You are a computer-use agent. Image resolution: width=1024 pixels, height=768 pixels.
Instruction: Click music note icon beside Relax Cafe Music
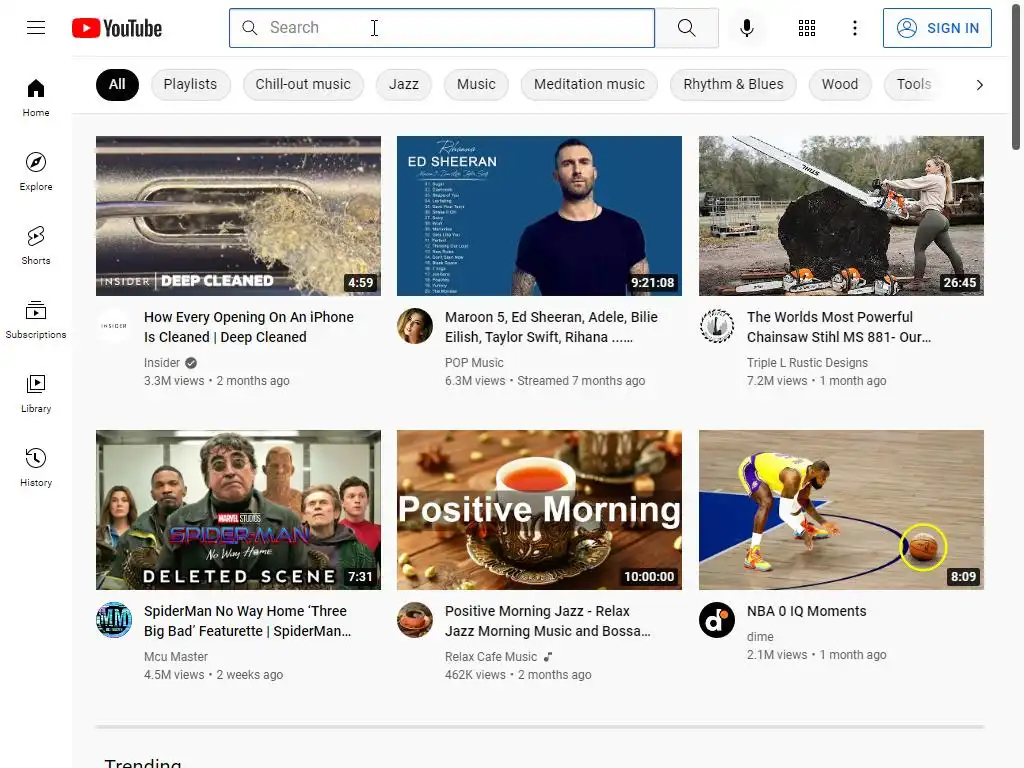pyautogui.click(x=548, y=657)
